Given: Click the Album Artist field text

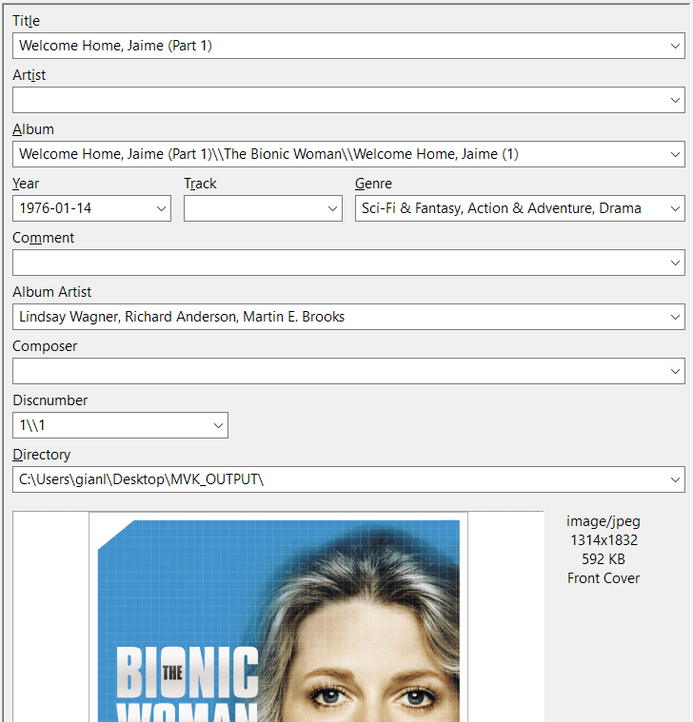Looking at the screenshot, I should (x=182, y=317).
